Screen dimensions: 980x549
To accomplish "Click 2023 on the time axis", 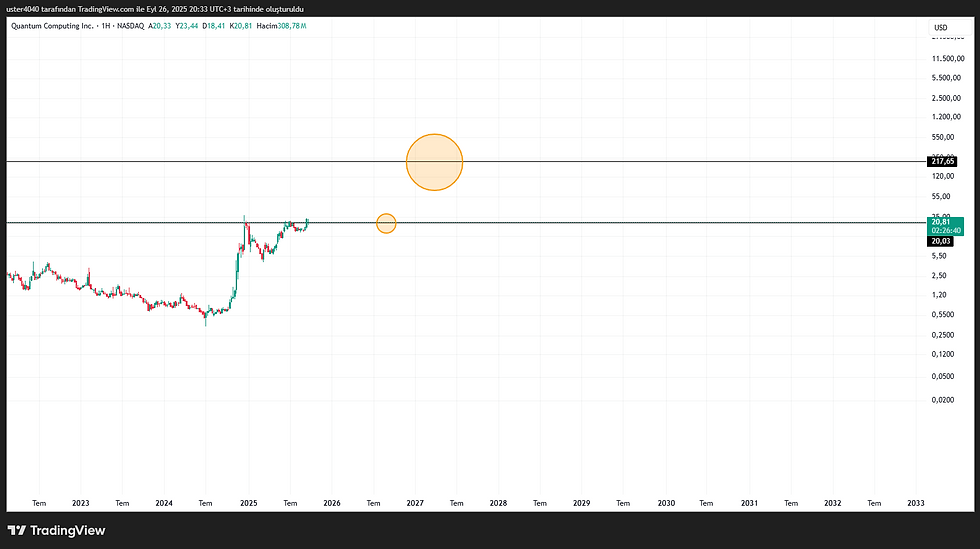I will [x=81, y=503].
